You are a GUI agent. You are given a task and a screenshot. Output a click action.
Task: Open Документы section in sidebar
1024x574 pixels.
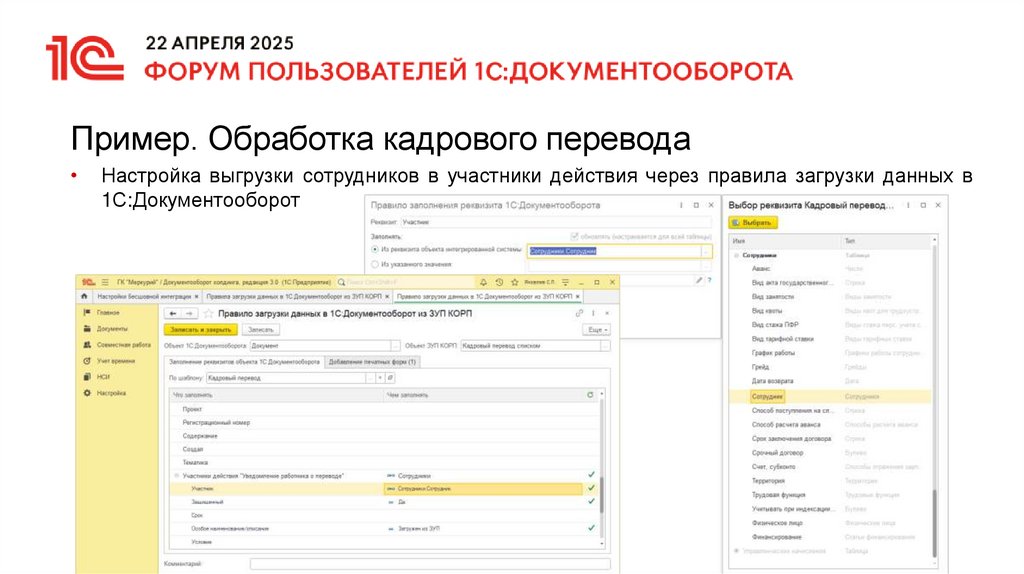[106, 328]
